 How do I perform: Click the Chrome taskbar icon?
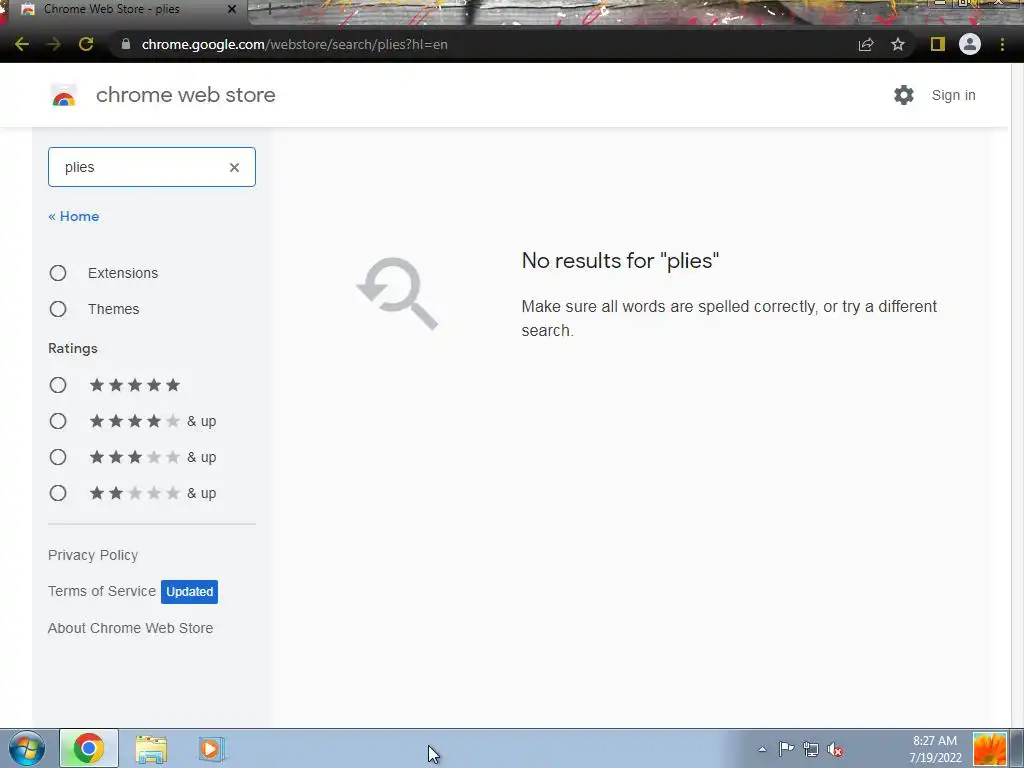[x=89, y=748]
